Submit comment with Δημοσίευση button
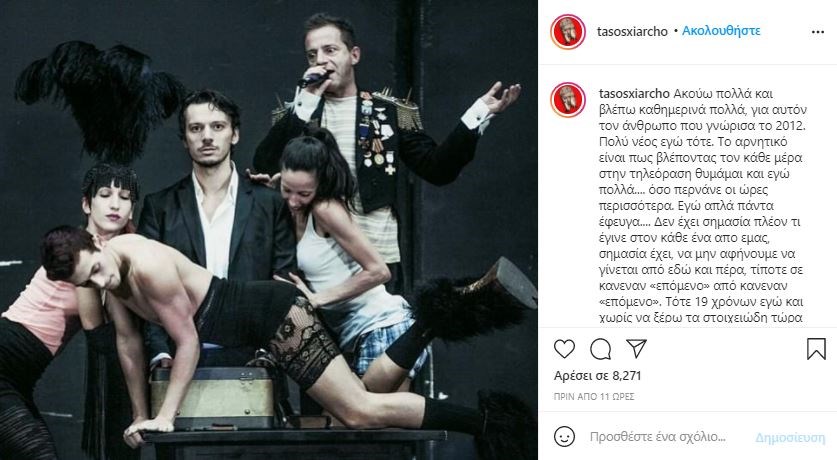This screenshot has width=837, height=460. pyautogui.click(x=790, y=438)
